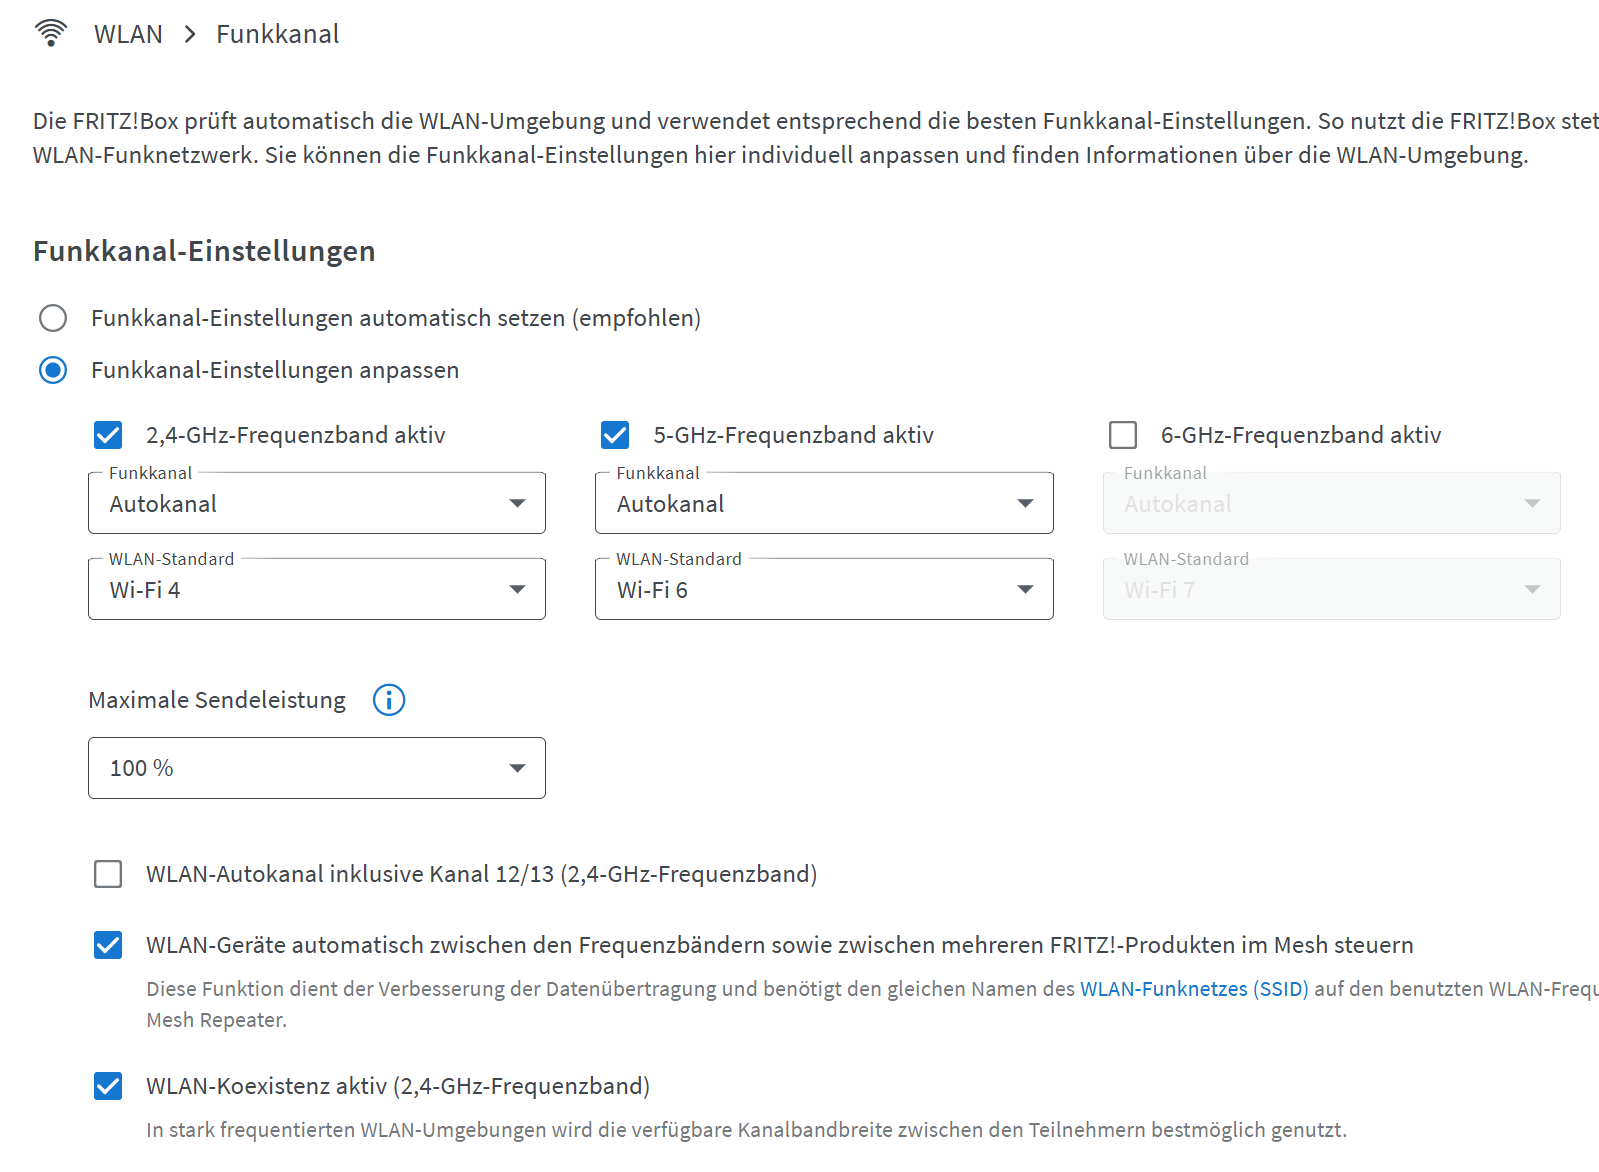This screenshot has width=1599, height=1172.
Task: Open the WLAN-Funknetzes (SSID) link
Action: point(1194,989)
